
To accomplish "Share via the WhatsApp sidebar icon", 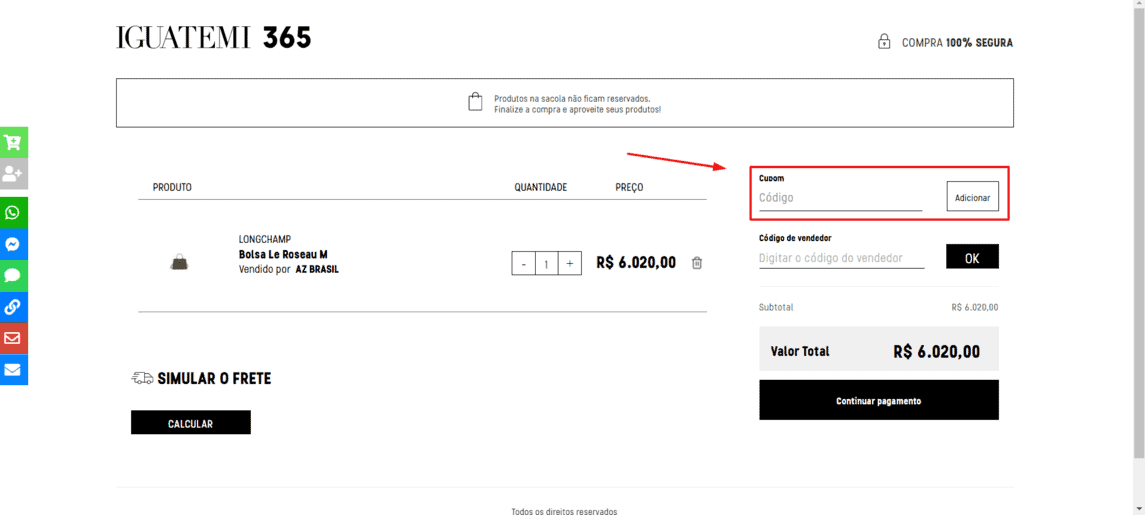I will pyautogui.click(x=13, y=213).
